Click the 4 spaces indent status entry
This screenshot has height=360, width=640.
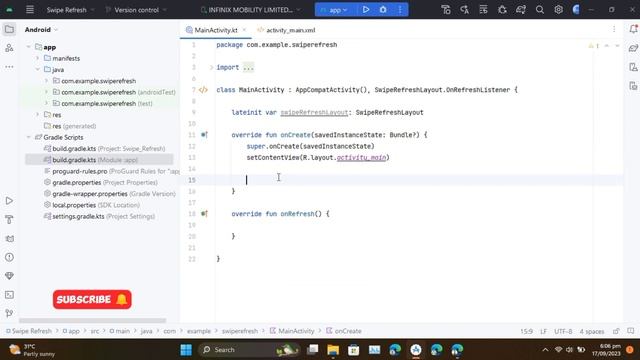[592, 331]
